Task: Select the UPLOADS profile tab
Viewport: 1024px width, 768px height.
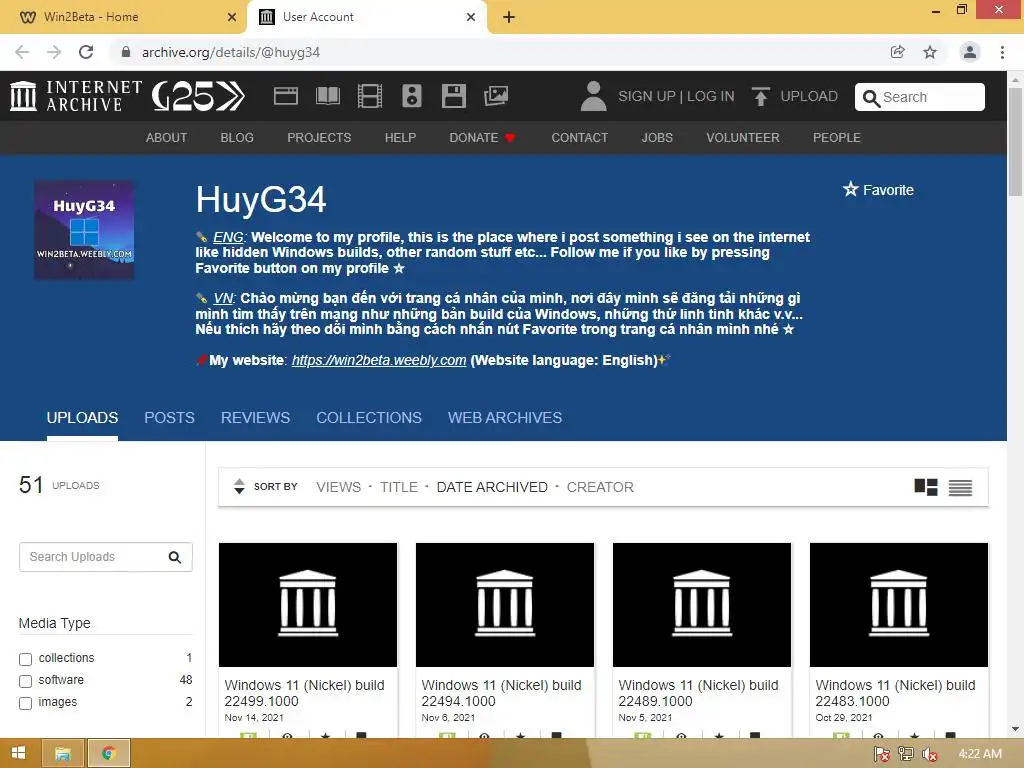Action: [82, 417]
